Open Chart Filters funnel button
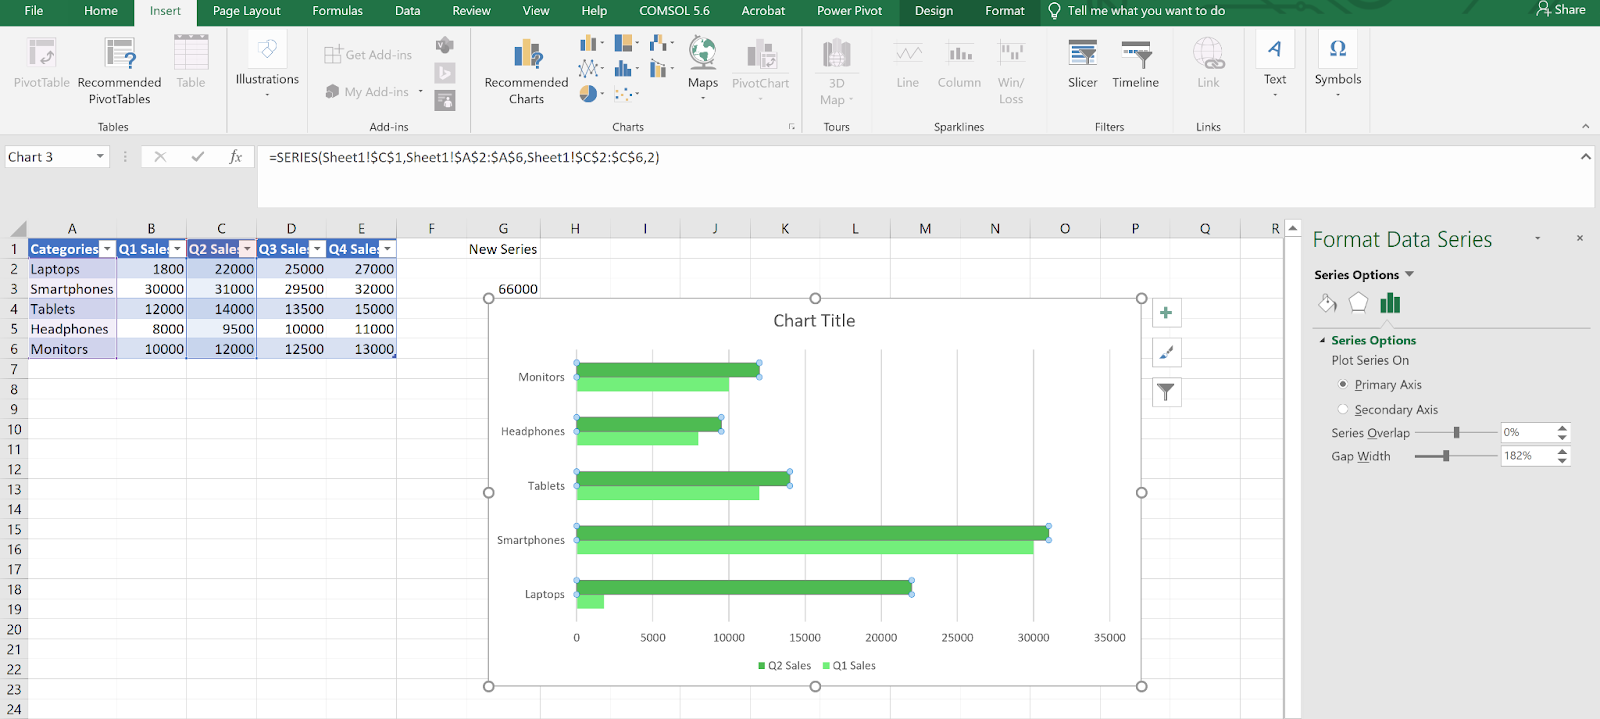This screenshot has width=1600, height=719. tap(1166, 392)
